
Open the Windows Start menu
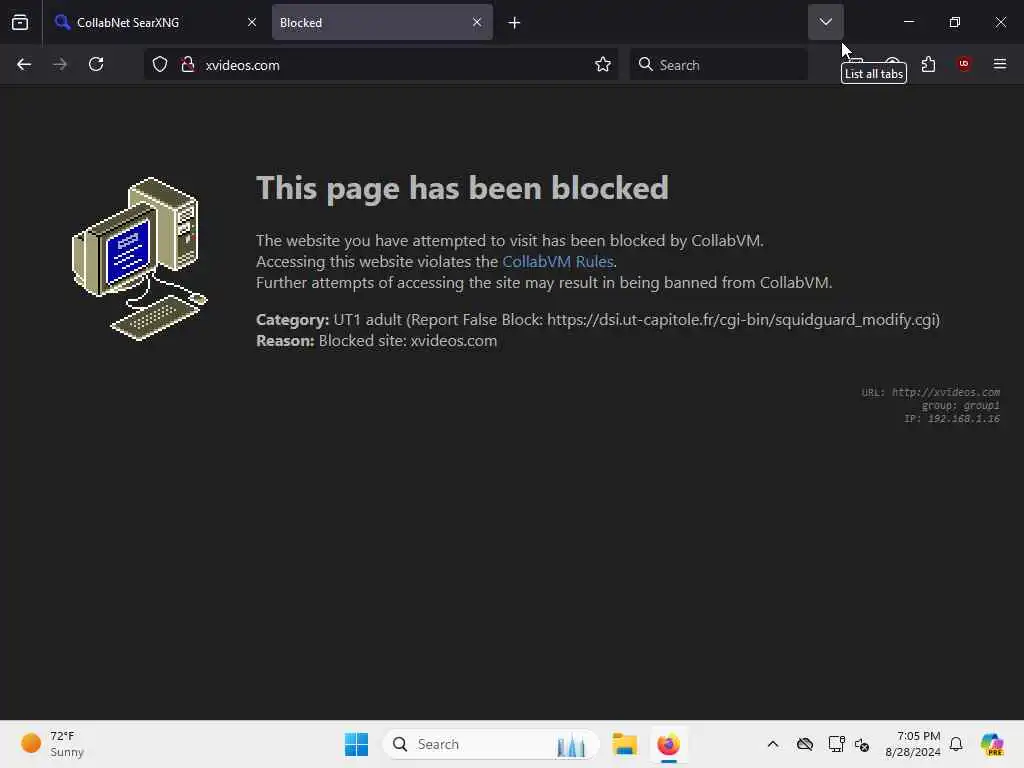coord(356,744)
